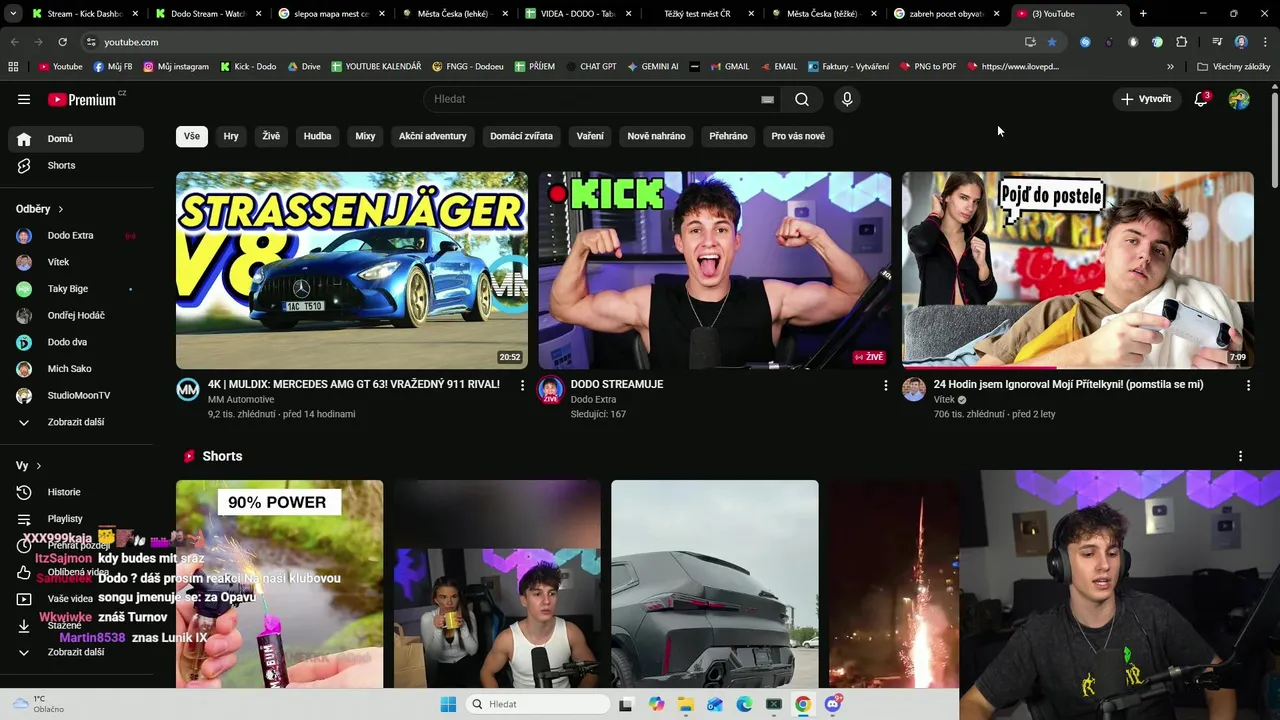The width and height of the screenshot is (1280, 720).
Task: Switch to the slepa mapa mest tab
Action: (331, 14)
